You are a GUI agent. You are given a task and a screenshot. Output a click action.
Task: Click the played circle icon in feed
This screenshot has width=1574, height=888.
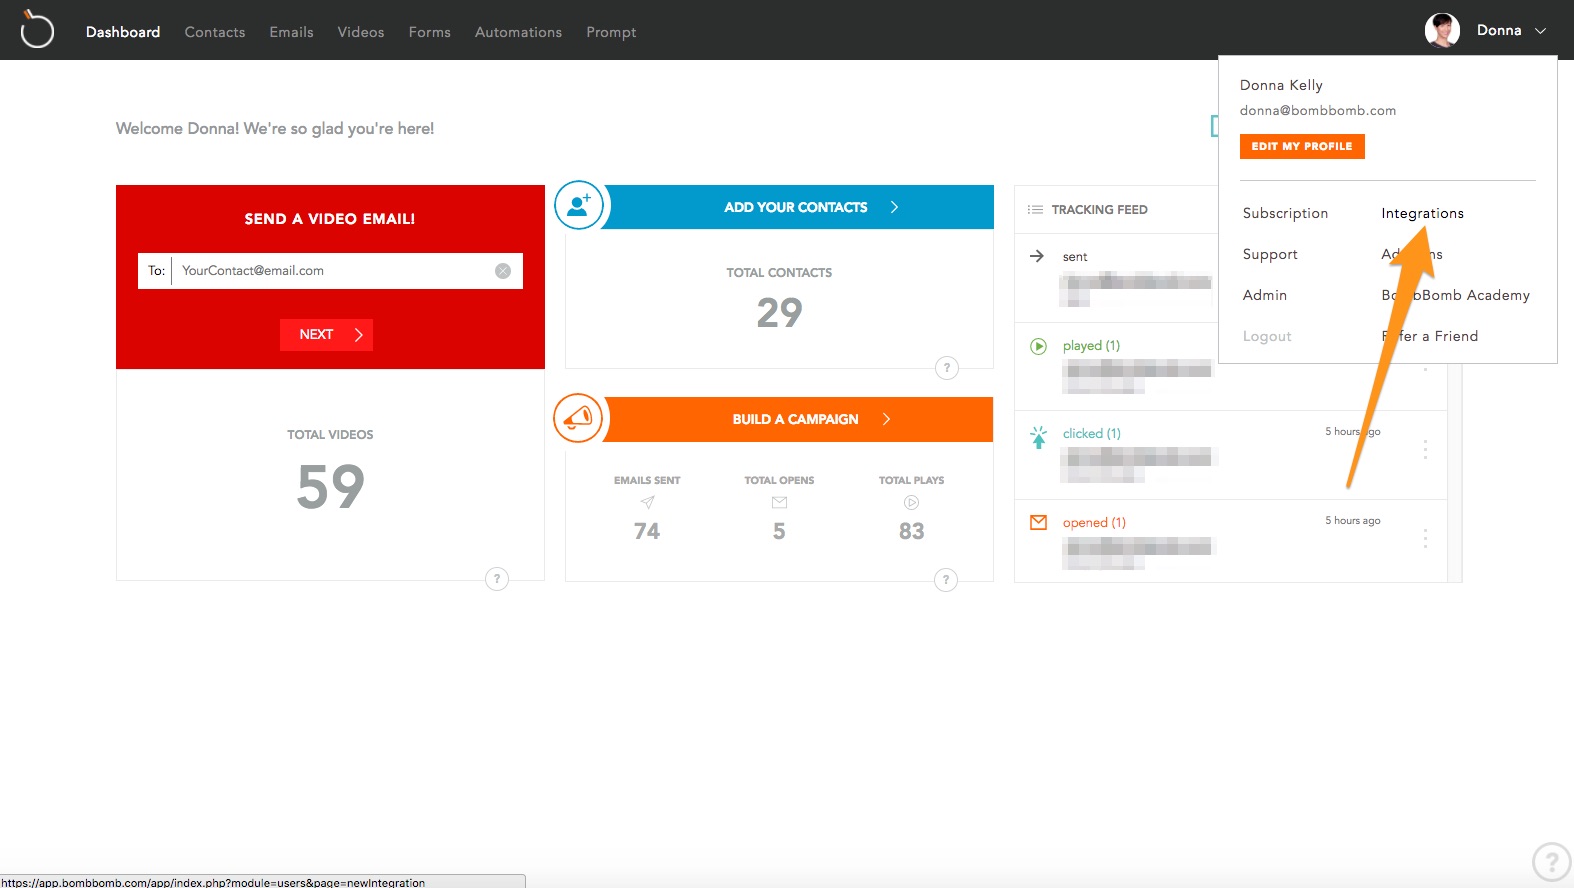[1038, 346]
